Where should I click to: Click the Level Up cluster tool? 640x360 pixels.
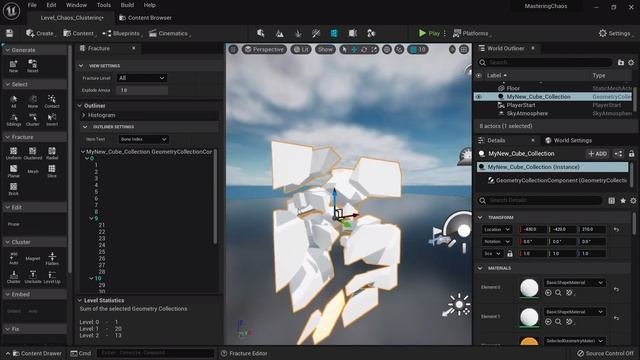[52, 276]
